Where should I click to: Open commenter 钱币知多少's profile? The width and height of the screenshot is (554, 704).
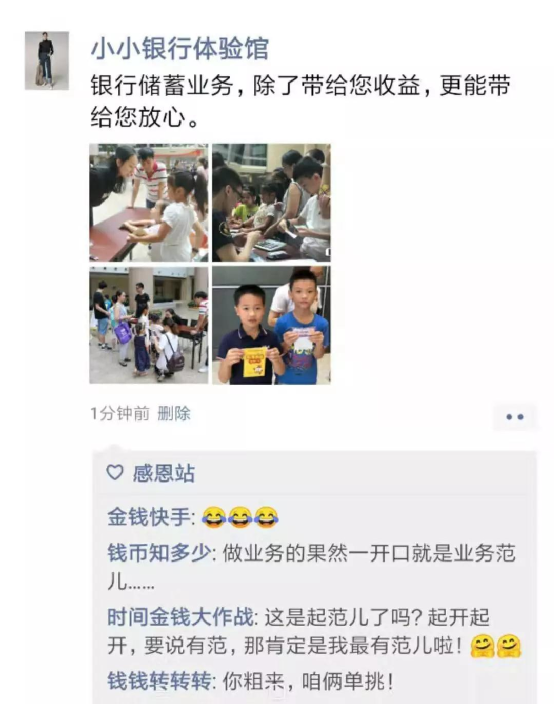coord(159,553)
